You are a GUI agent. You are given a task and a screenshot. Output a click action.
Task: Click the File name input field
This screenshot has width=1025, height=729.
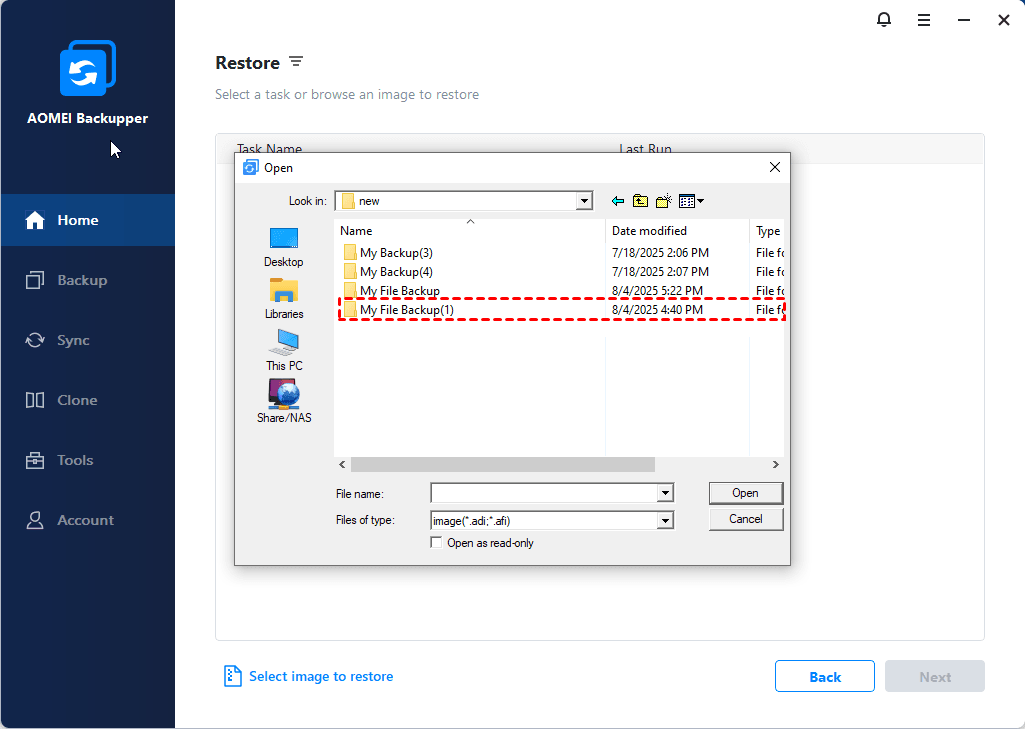544,493
